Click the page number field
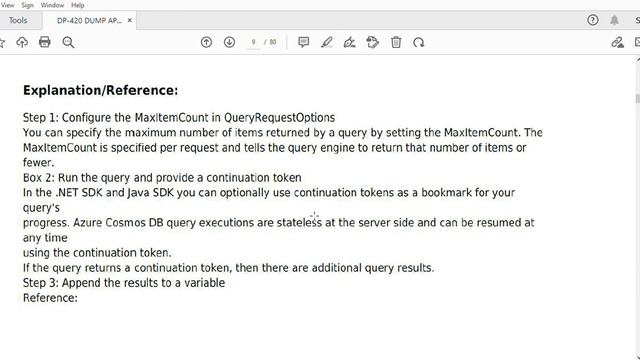Screen dimensions: 640x360 (253, 42)
